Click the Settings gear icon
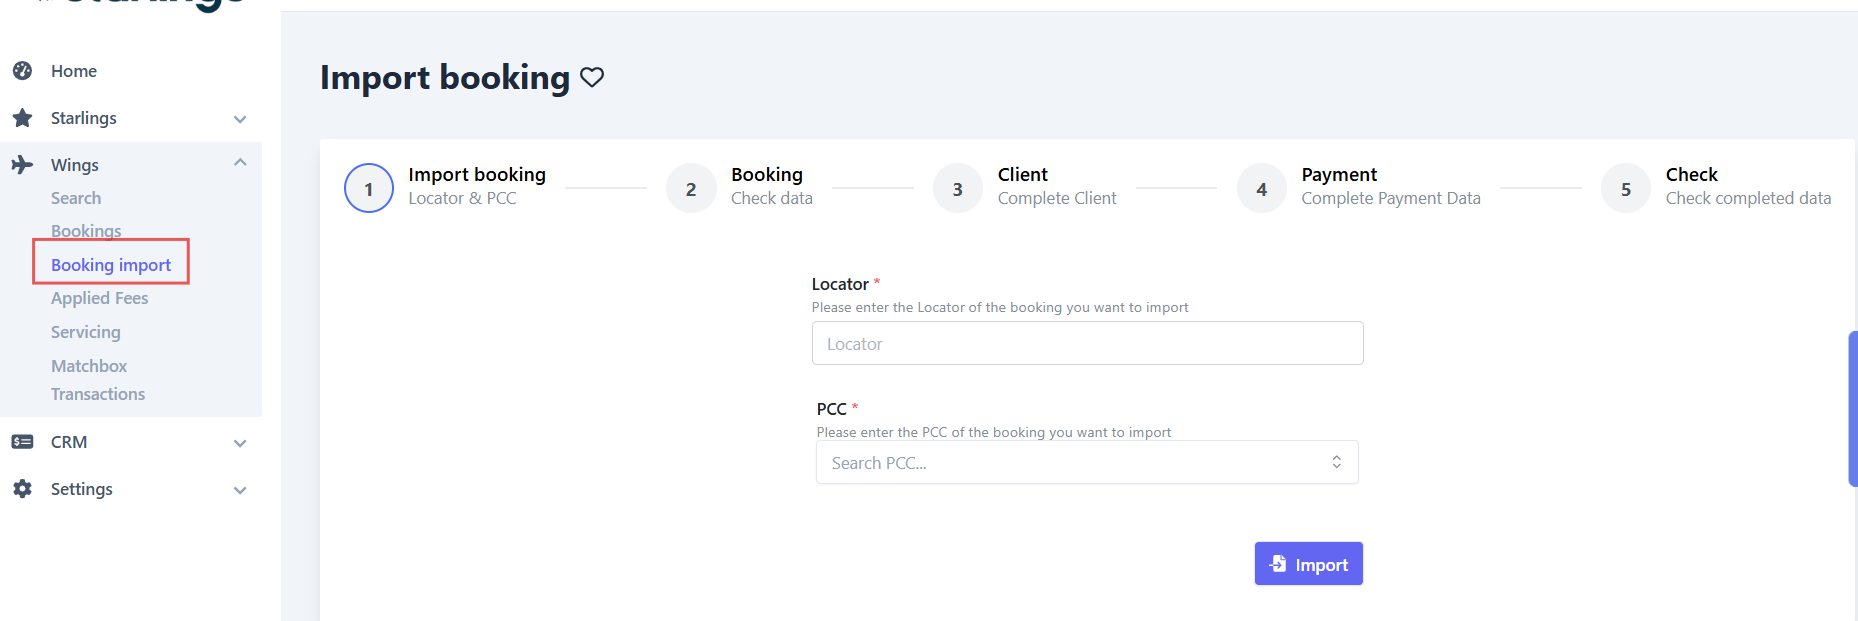 [22, 489]
